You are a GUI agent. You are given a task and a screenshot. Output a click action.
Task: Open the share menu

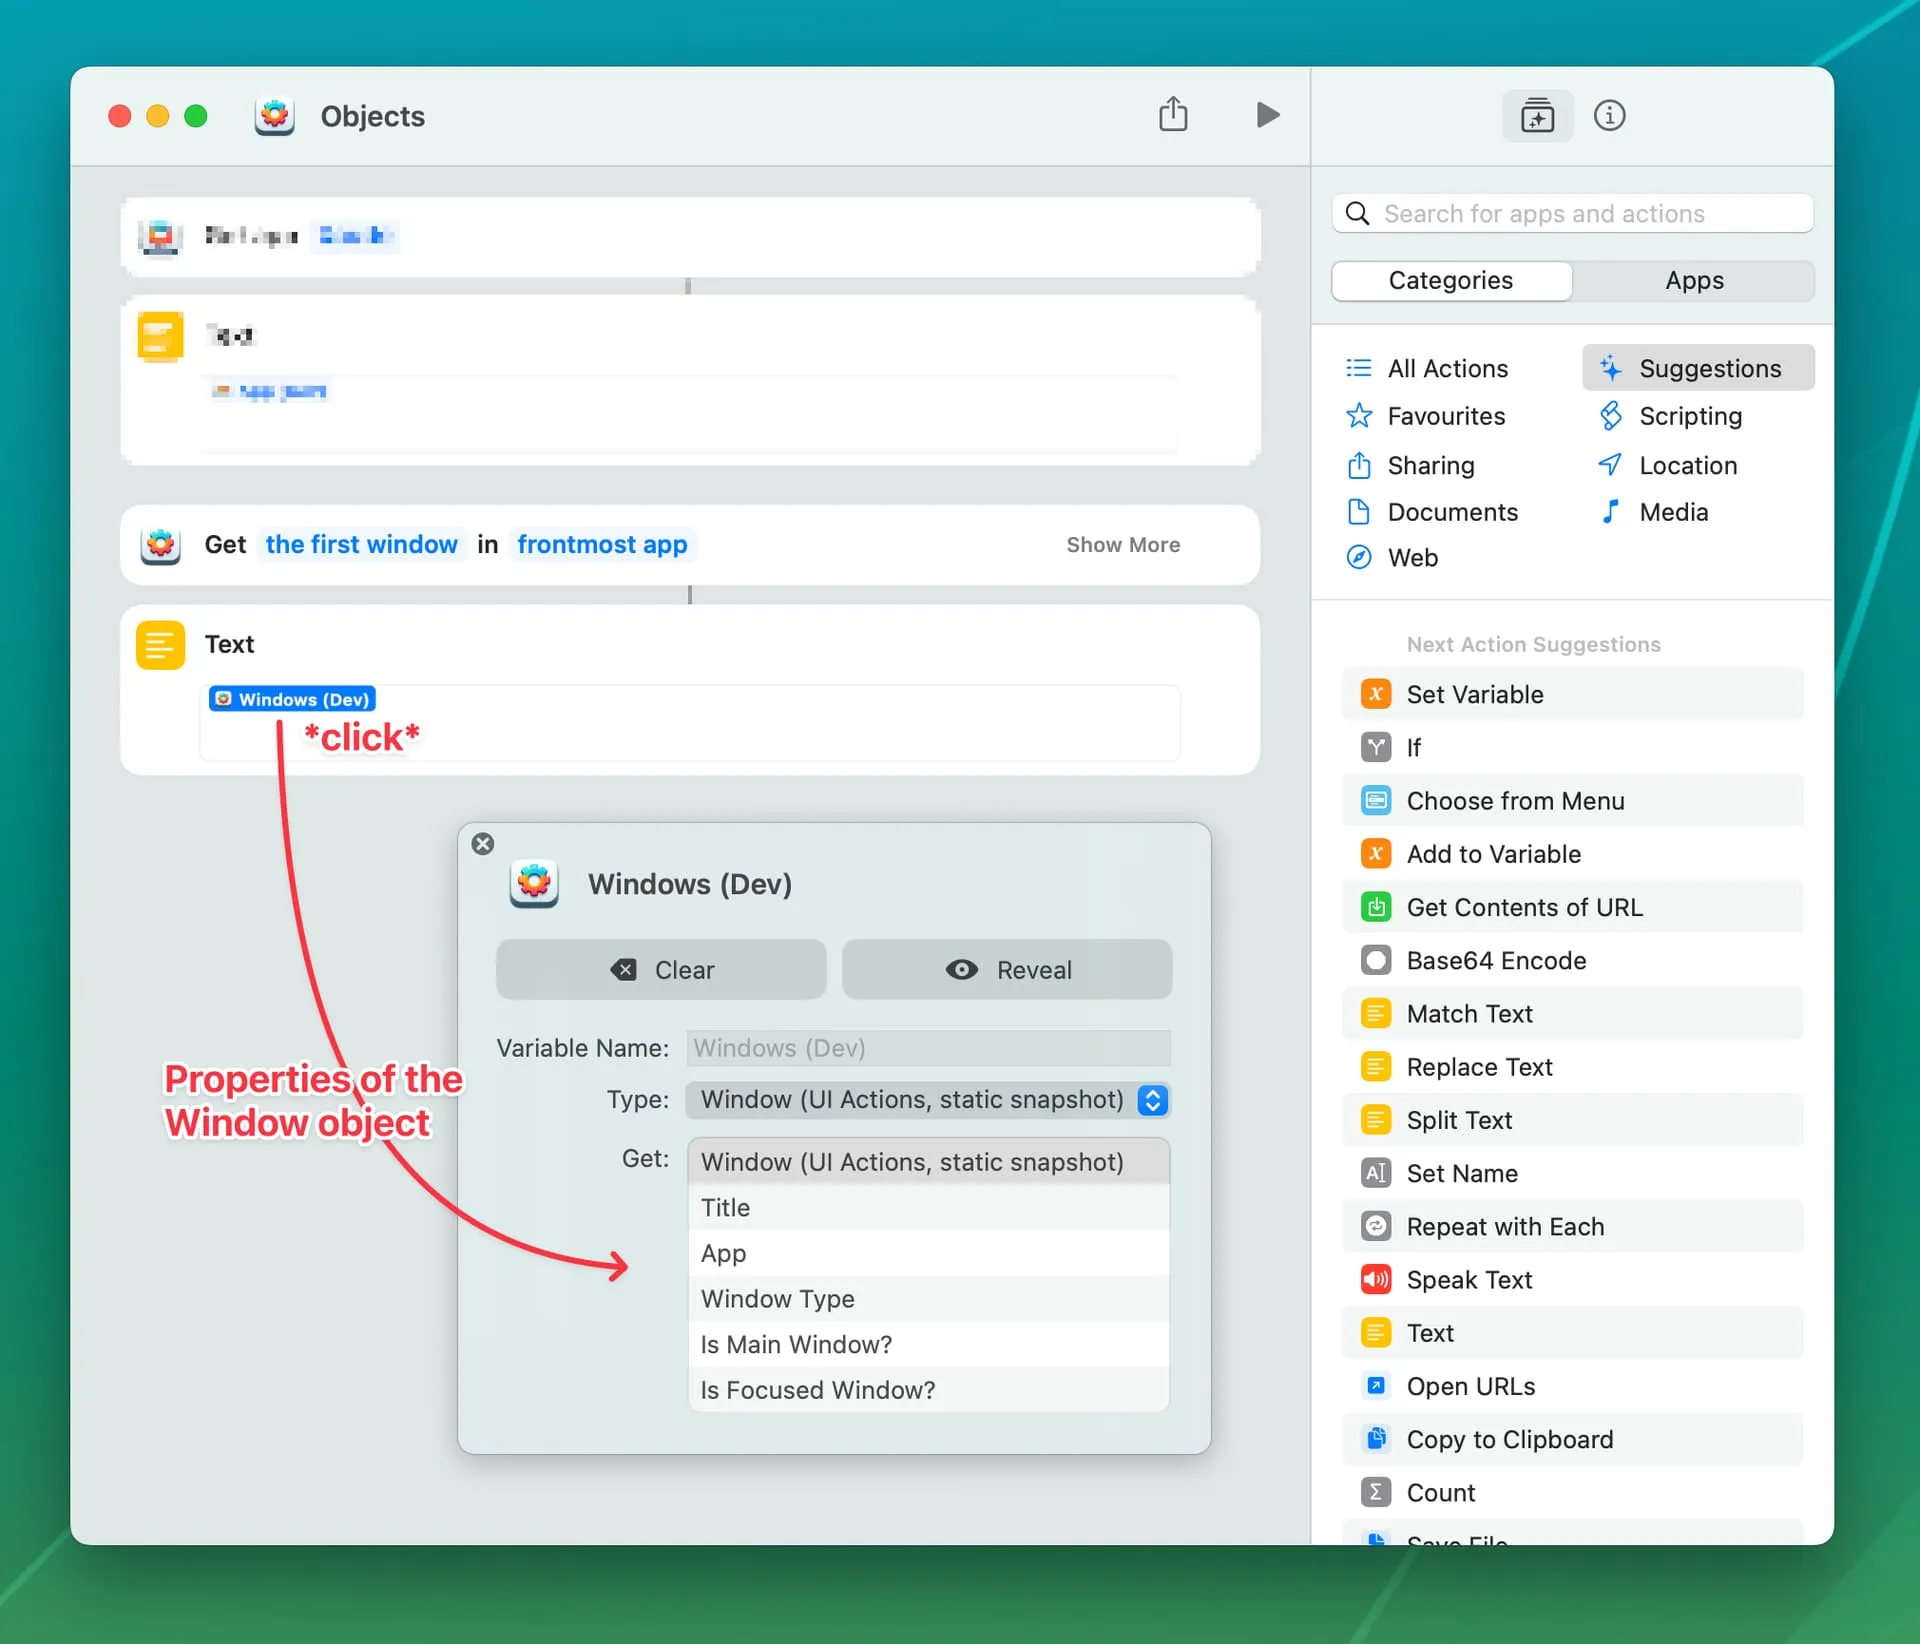click(x=1173, y=115)
